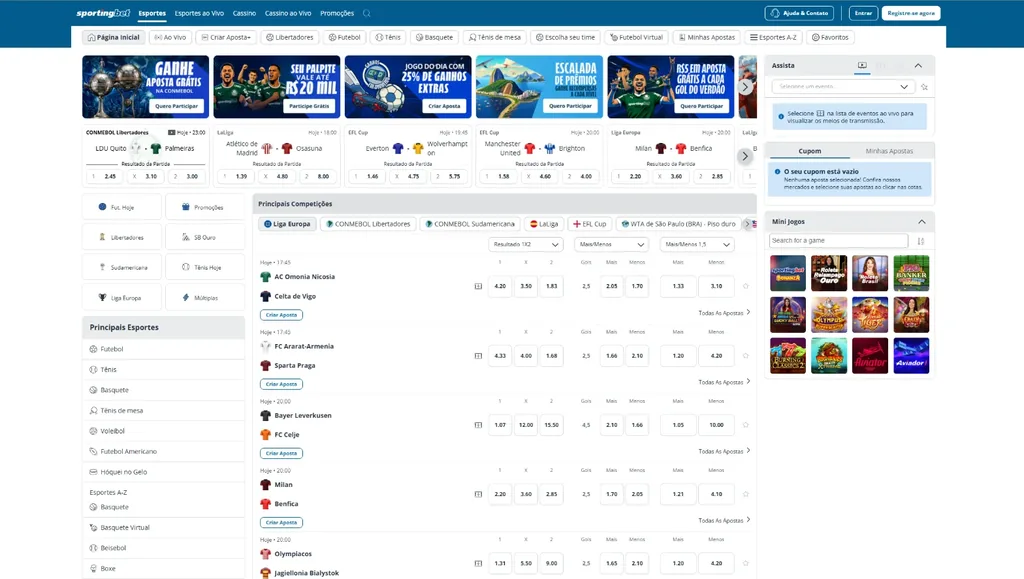1024x579 pixels.
Task: Collapse the Mini Jogos panel
Action: pyautogui.click(x=921, y=222)
